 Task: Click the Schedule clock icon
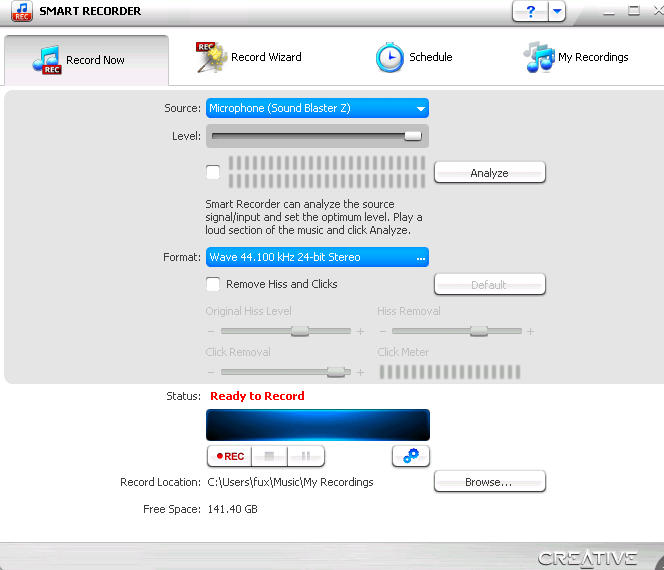click(389, 58)
